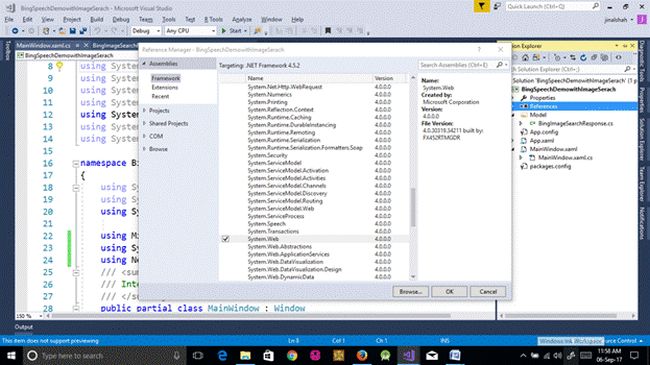Open the File menu
The image size is (650, 365).
[x=9, y=19]
